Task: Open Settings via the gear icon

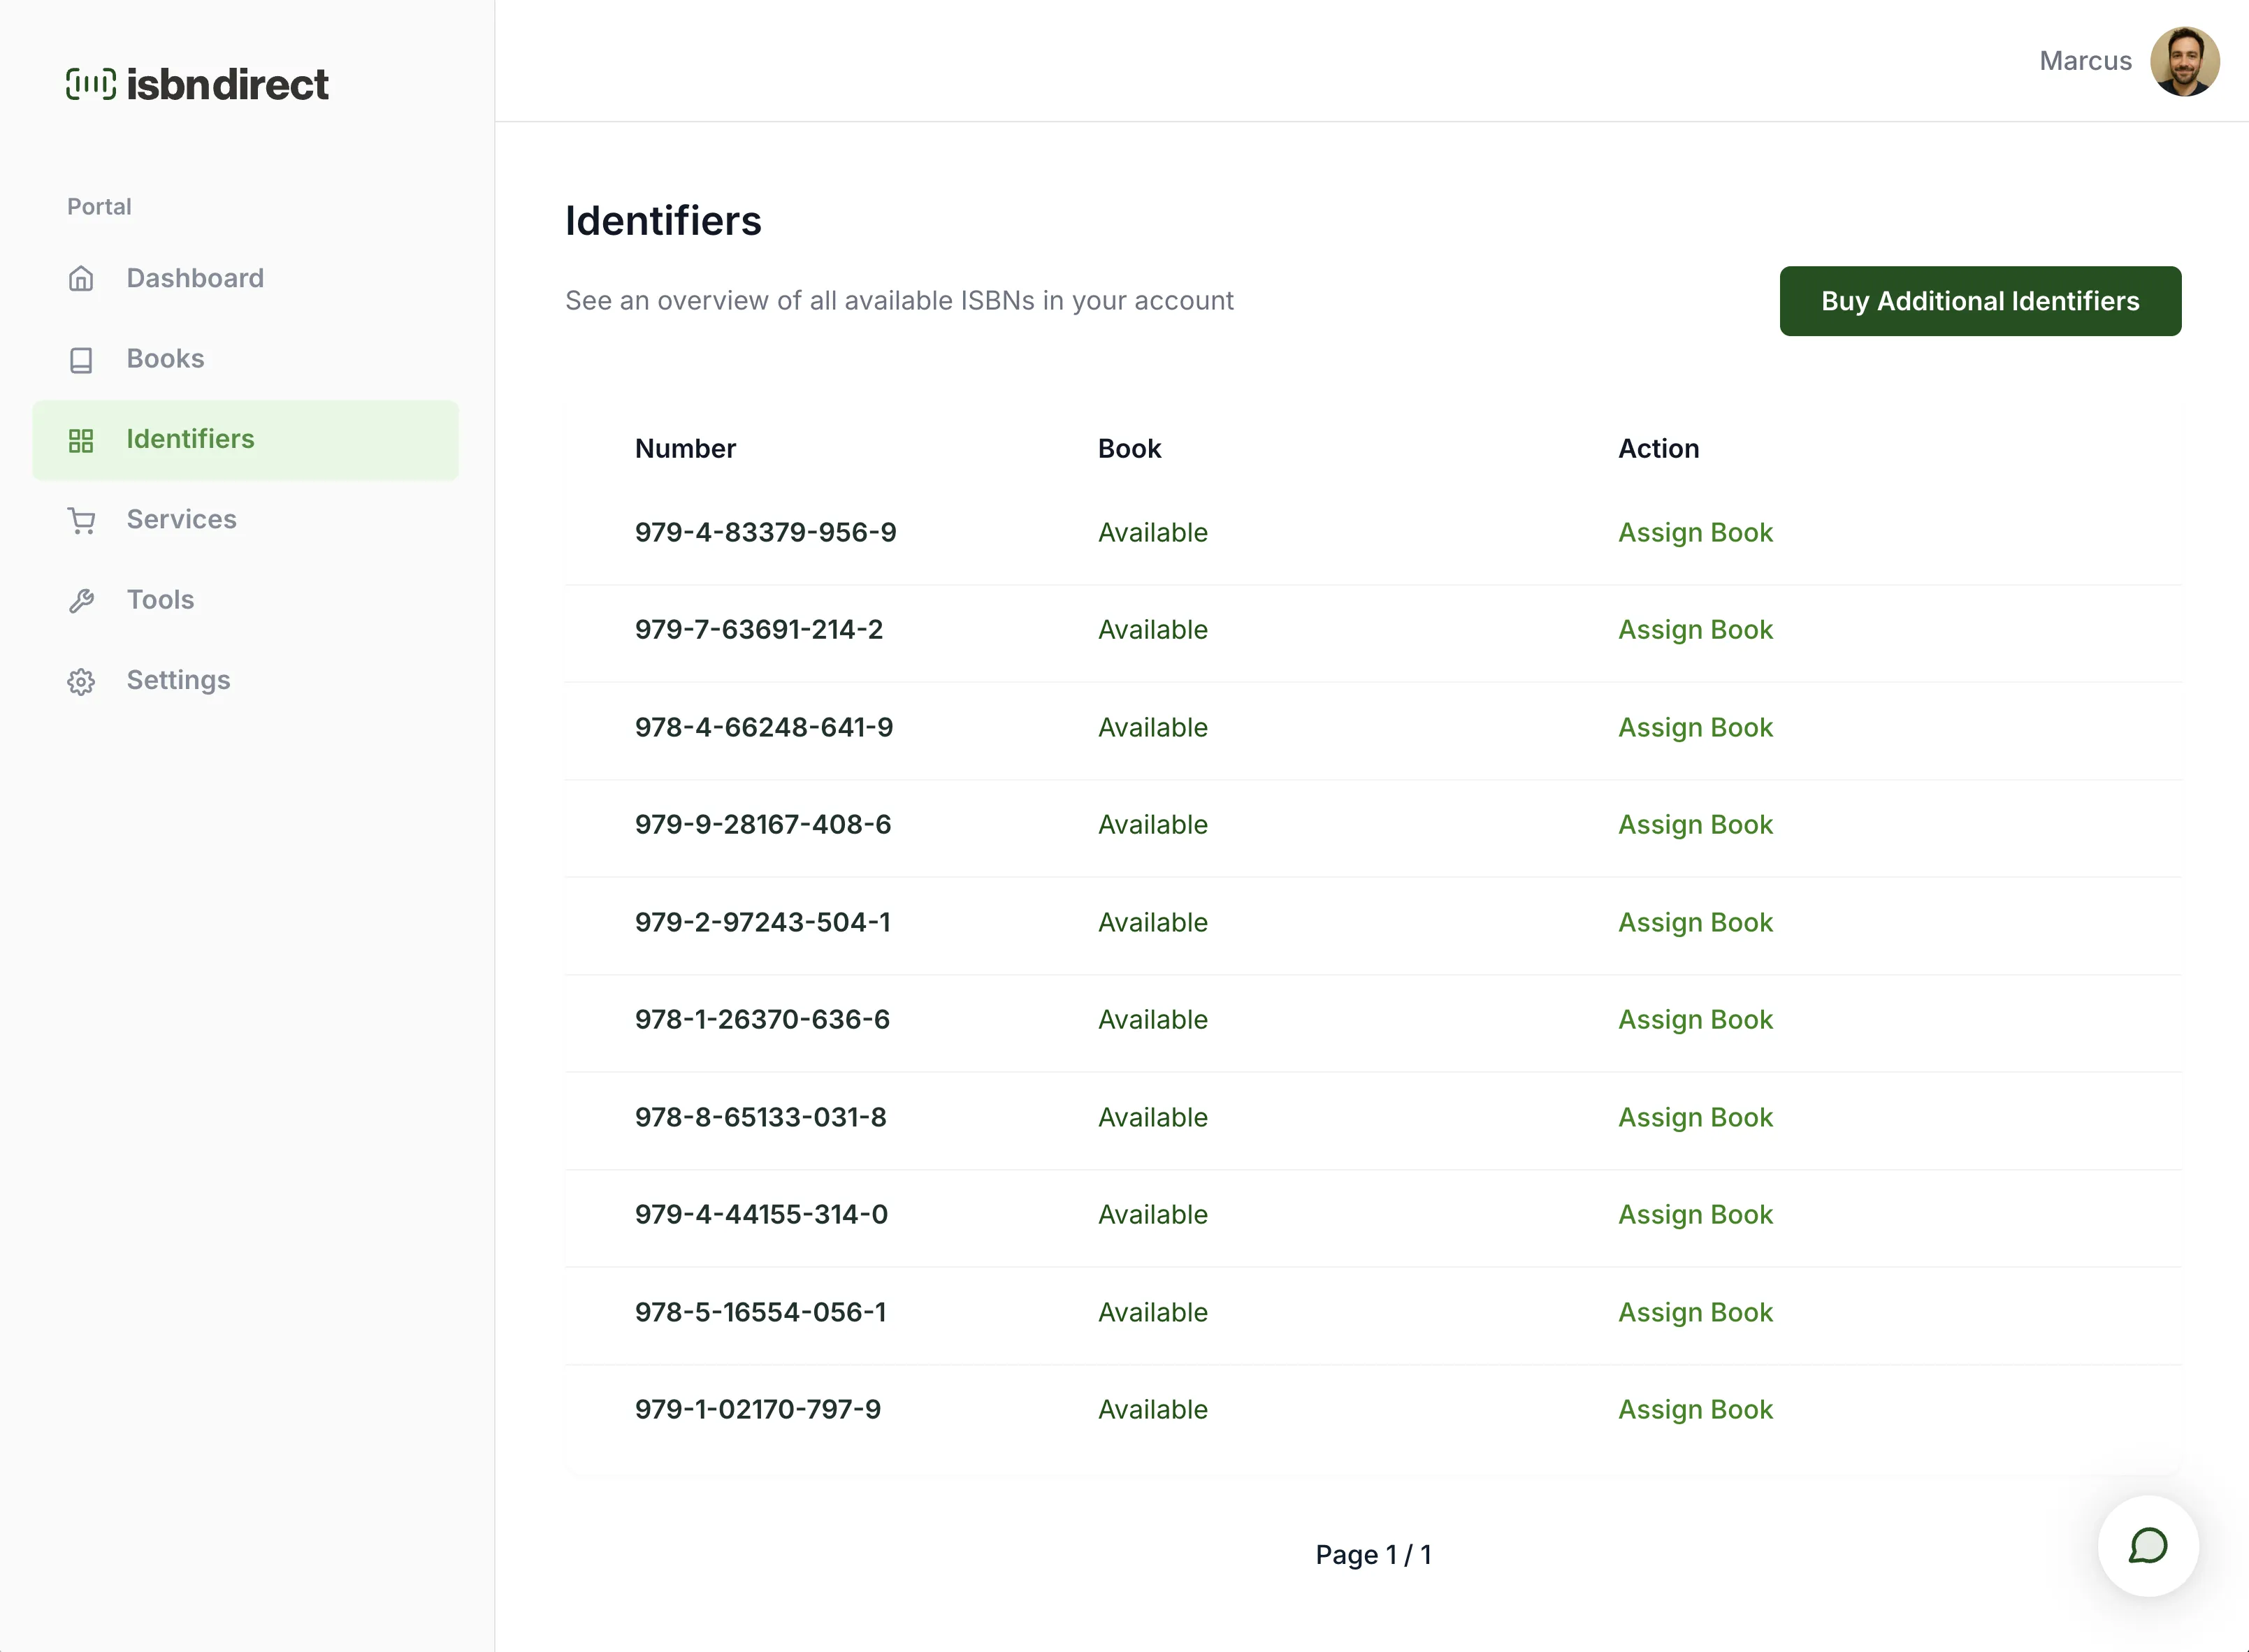Action: click(81, 680)
